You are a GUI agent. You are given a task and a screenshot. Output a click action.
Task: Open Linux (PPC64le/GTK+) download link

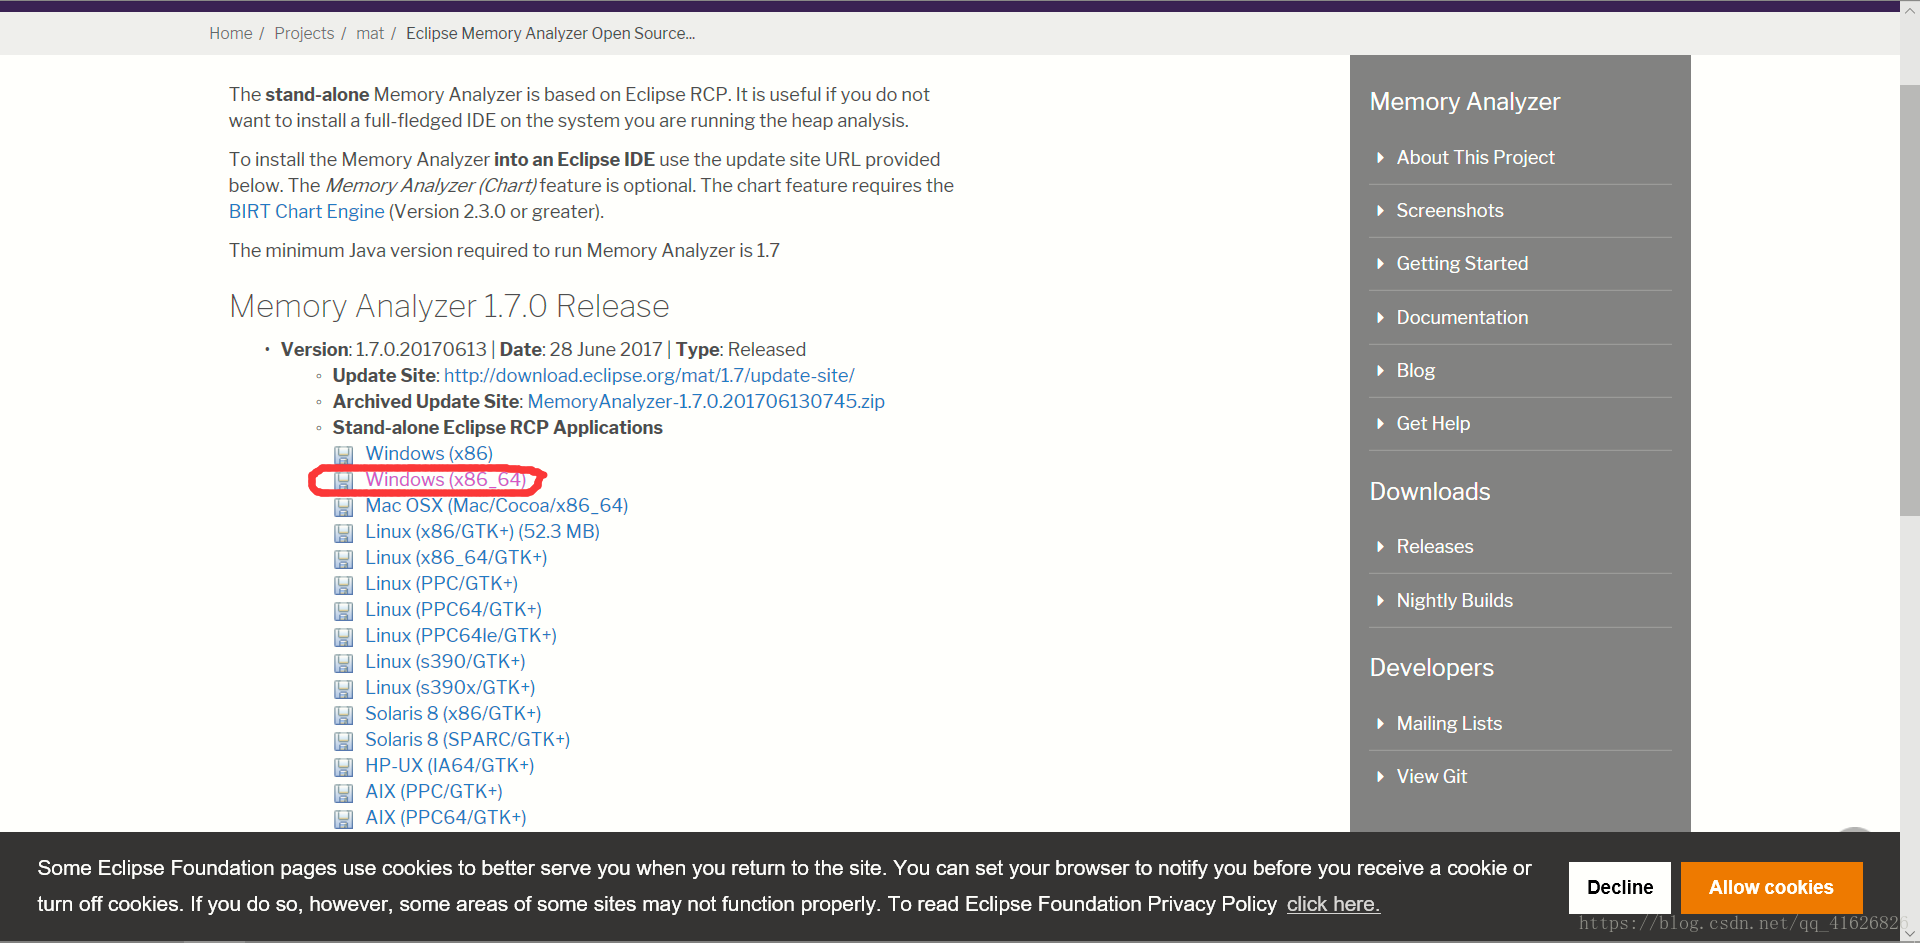pos(461,636)
